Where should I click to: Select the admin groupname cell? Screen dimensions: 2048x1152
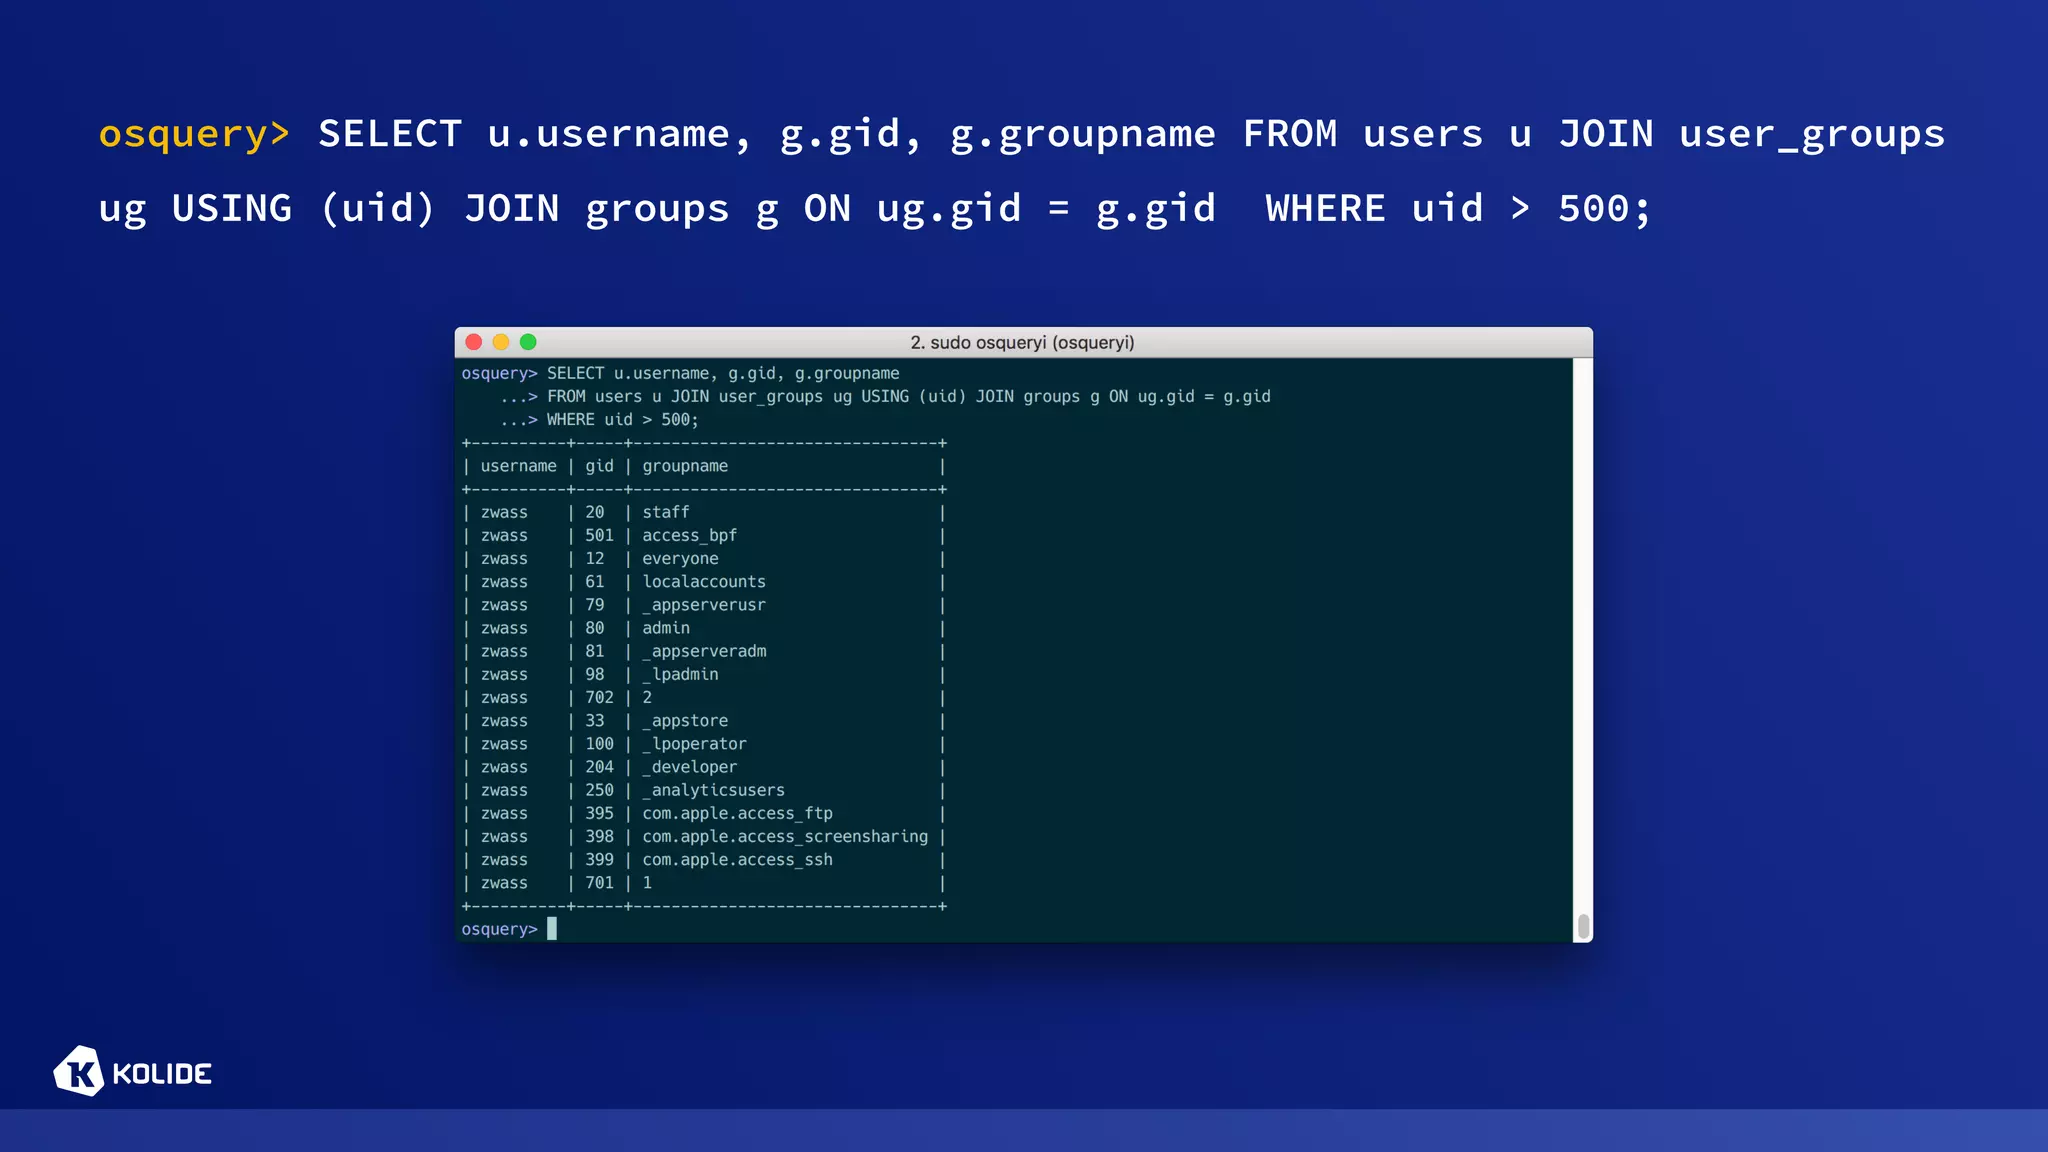click(x=666, y=628)
